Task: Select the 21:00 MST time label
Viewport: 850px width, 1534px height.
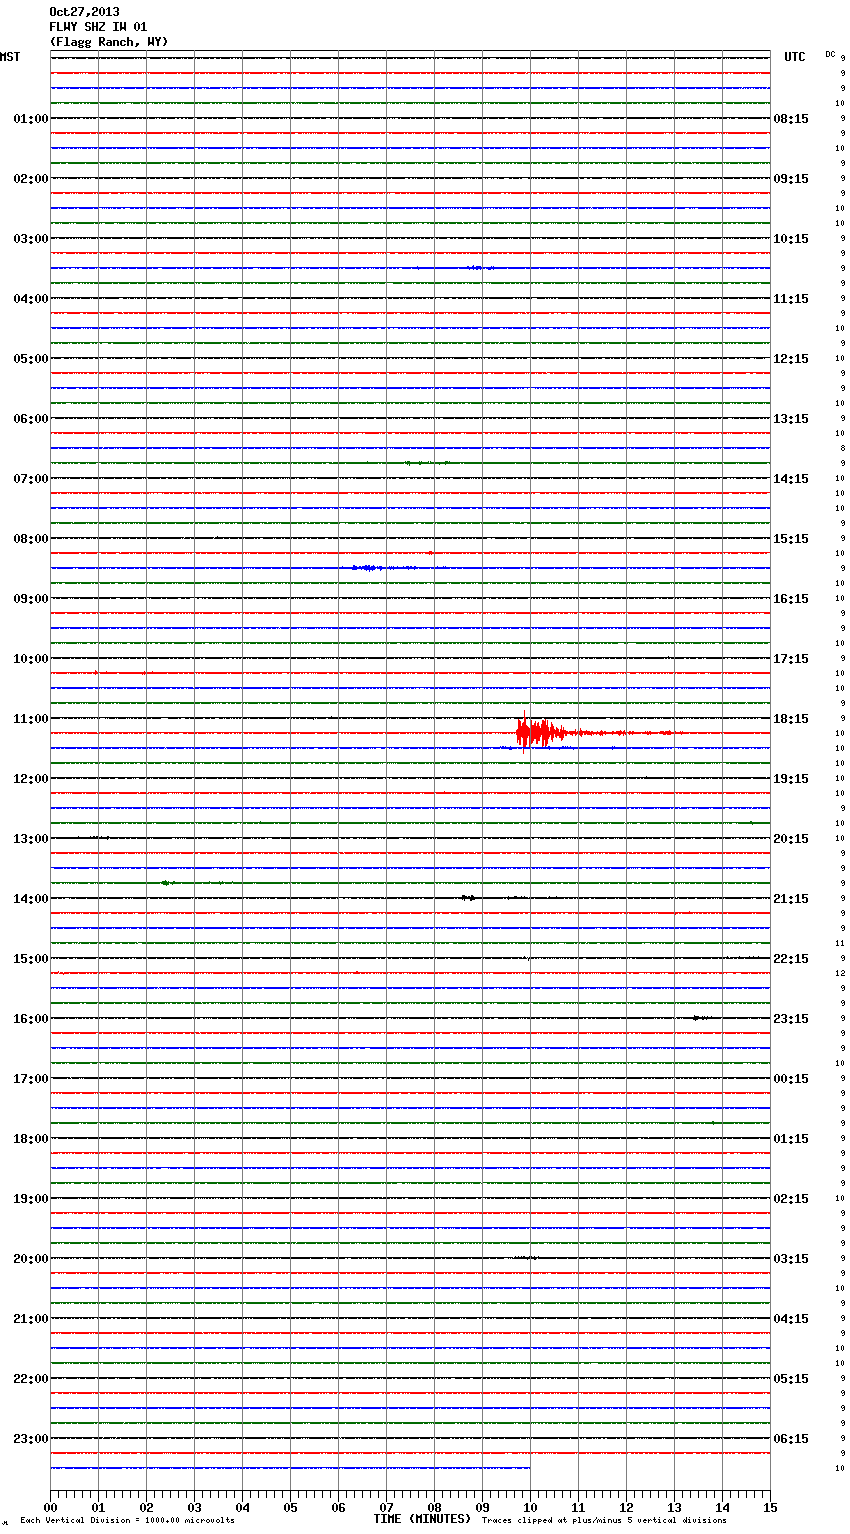Action: (31, 1319)
